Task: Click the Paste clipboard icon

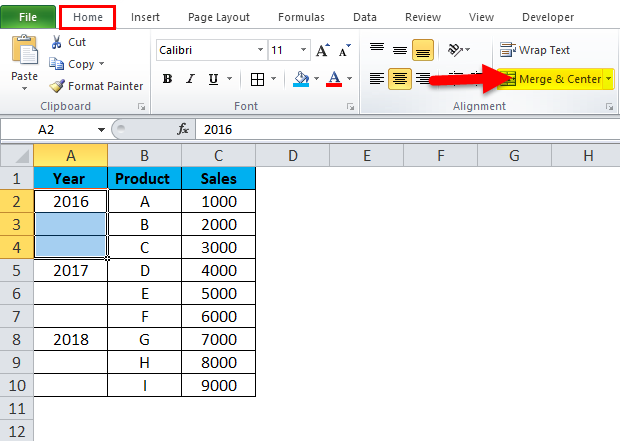Action: 25,49
